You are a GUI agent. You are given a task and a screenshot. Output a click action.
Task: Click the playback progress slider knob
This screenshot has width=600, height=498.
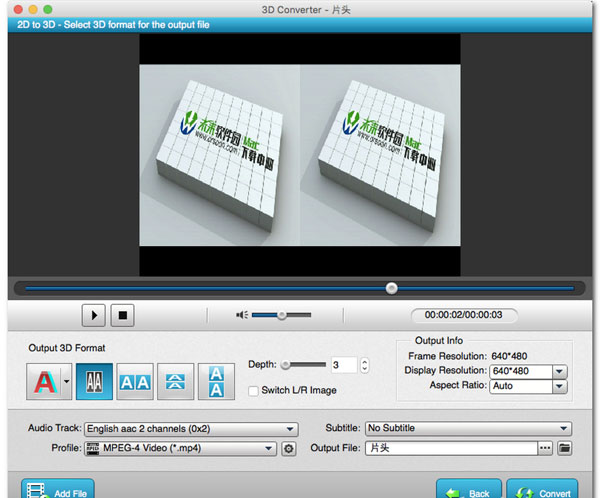click(391, 288)
